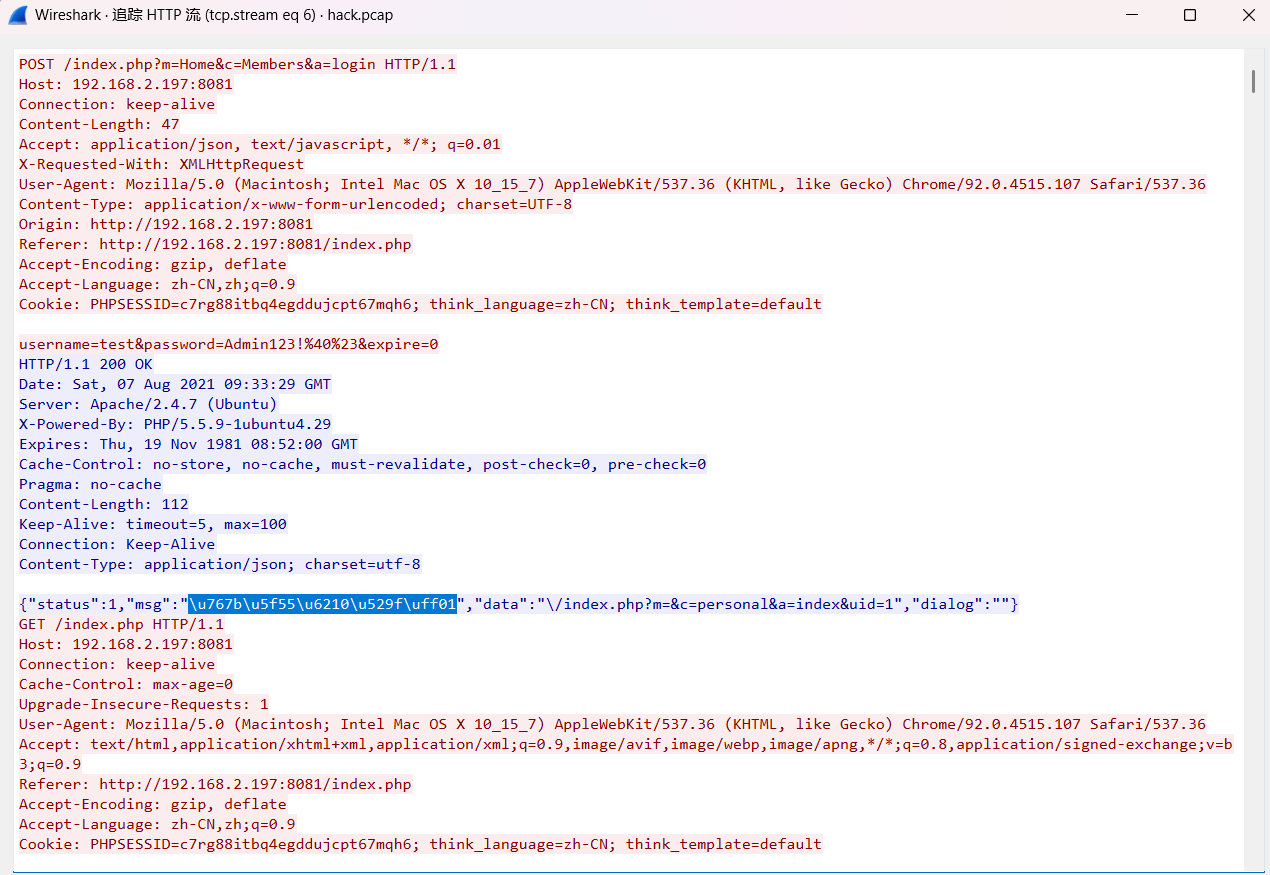1270x875 pixels.
Task: Click the X-Powered-By PHP header line
Action: click(x=175, y=424)
